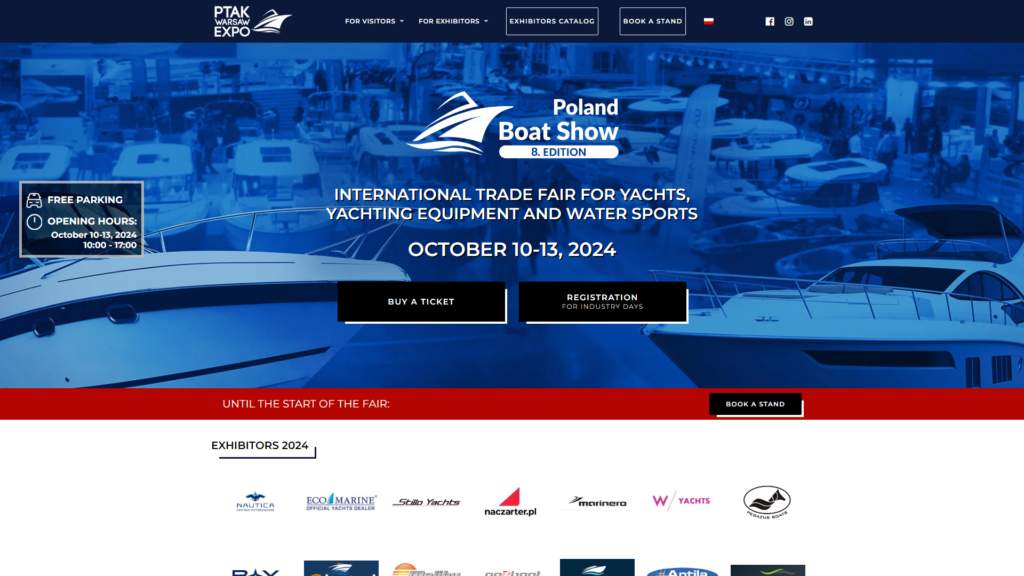Viewport: 1024px width, 576px height.
Task: Click the free parking car icon
Action: (34, 200)
